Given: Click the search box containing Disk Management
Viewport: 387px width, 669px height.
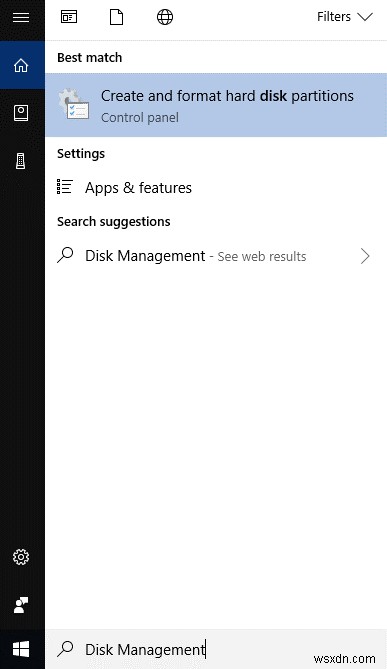Looking at the screenshot, I should (216, 649).
